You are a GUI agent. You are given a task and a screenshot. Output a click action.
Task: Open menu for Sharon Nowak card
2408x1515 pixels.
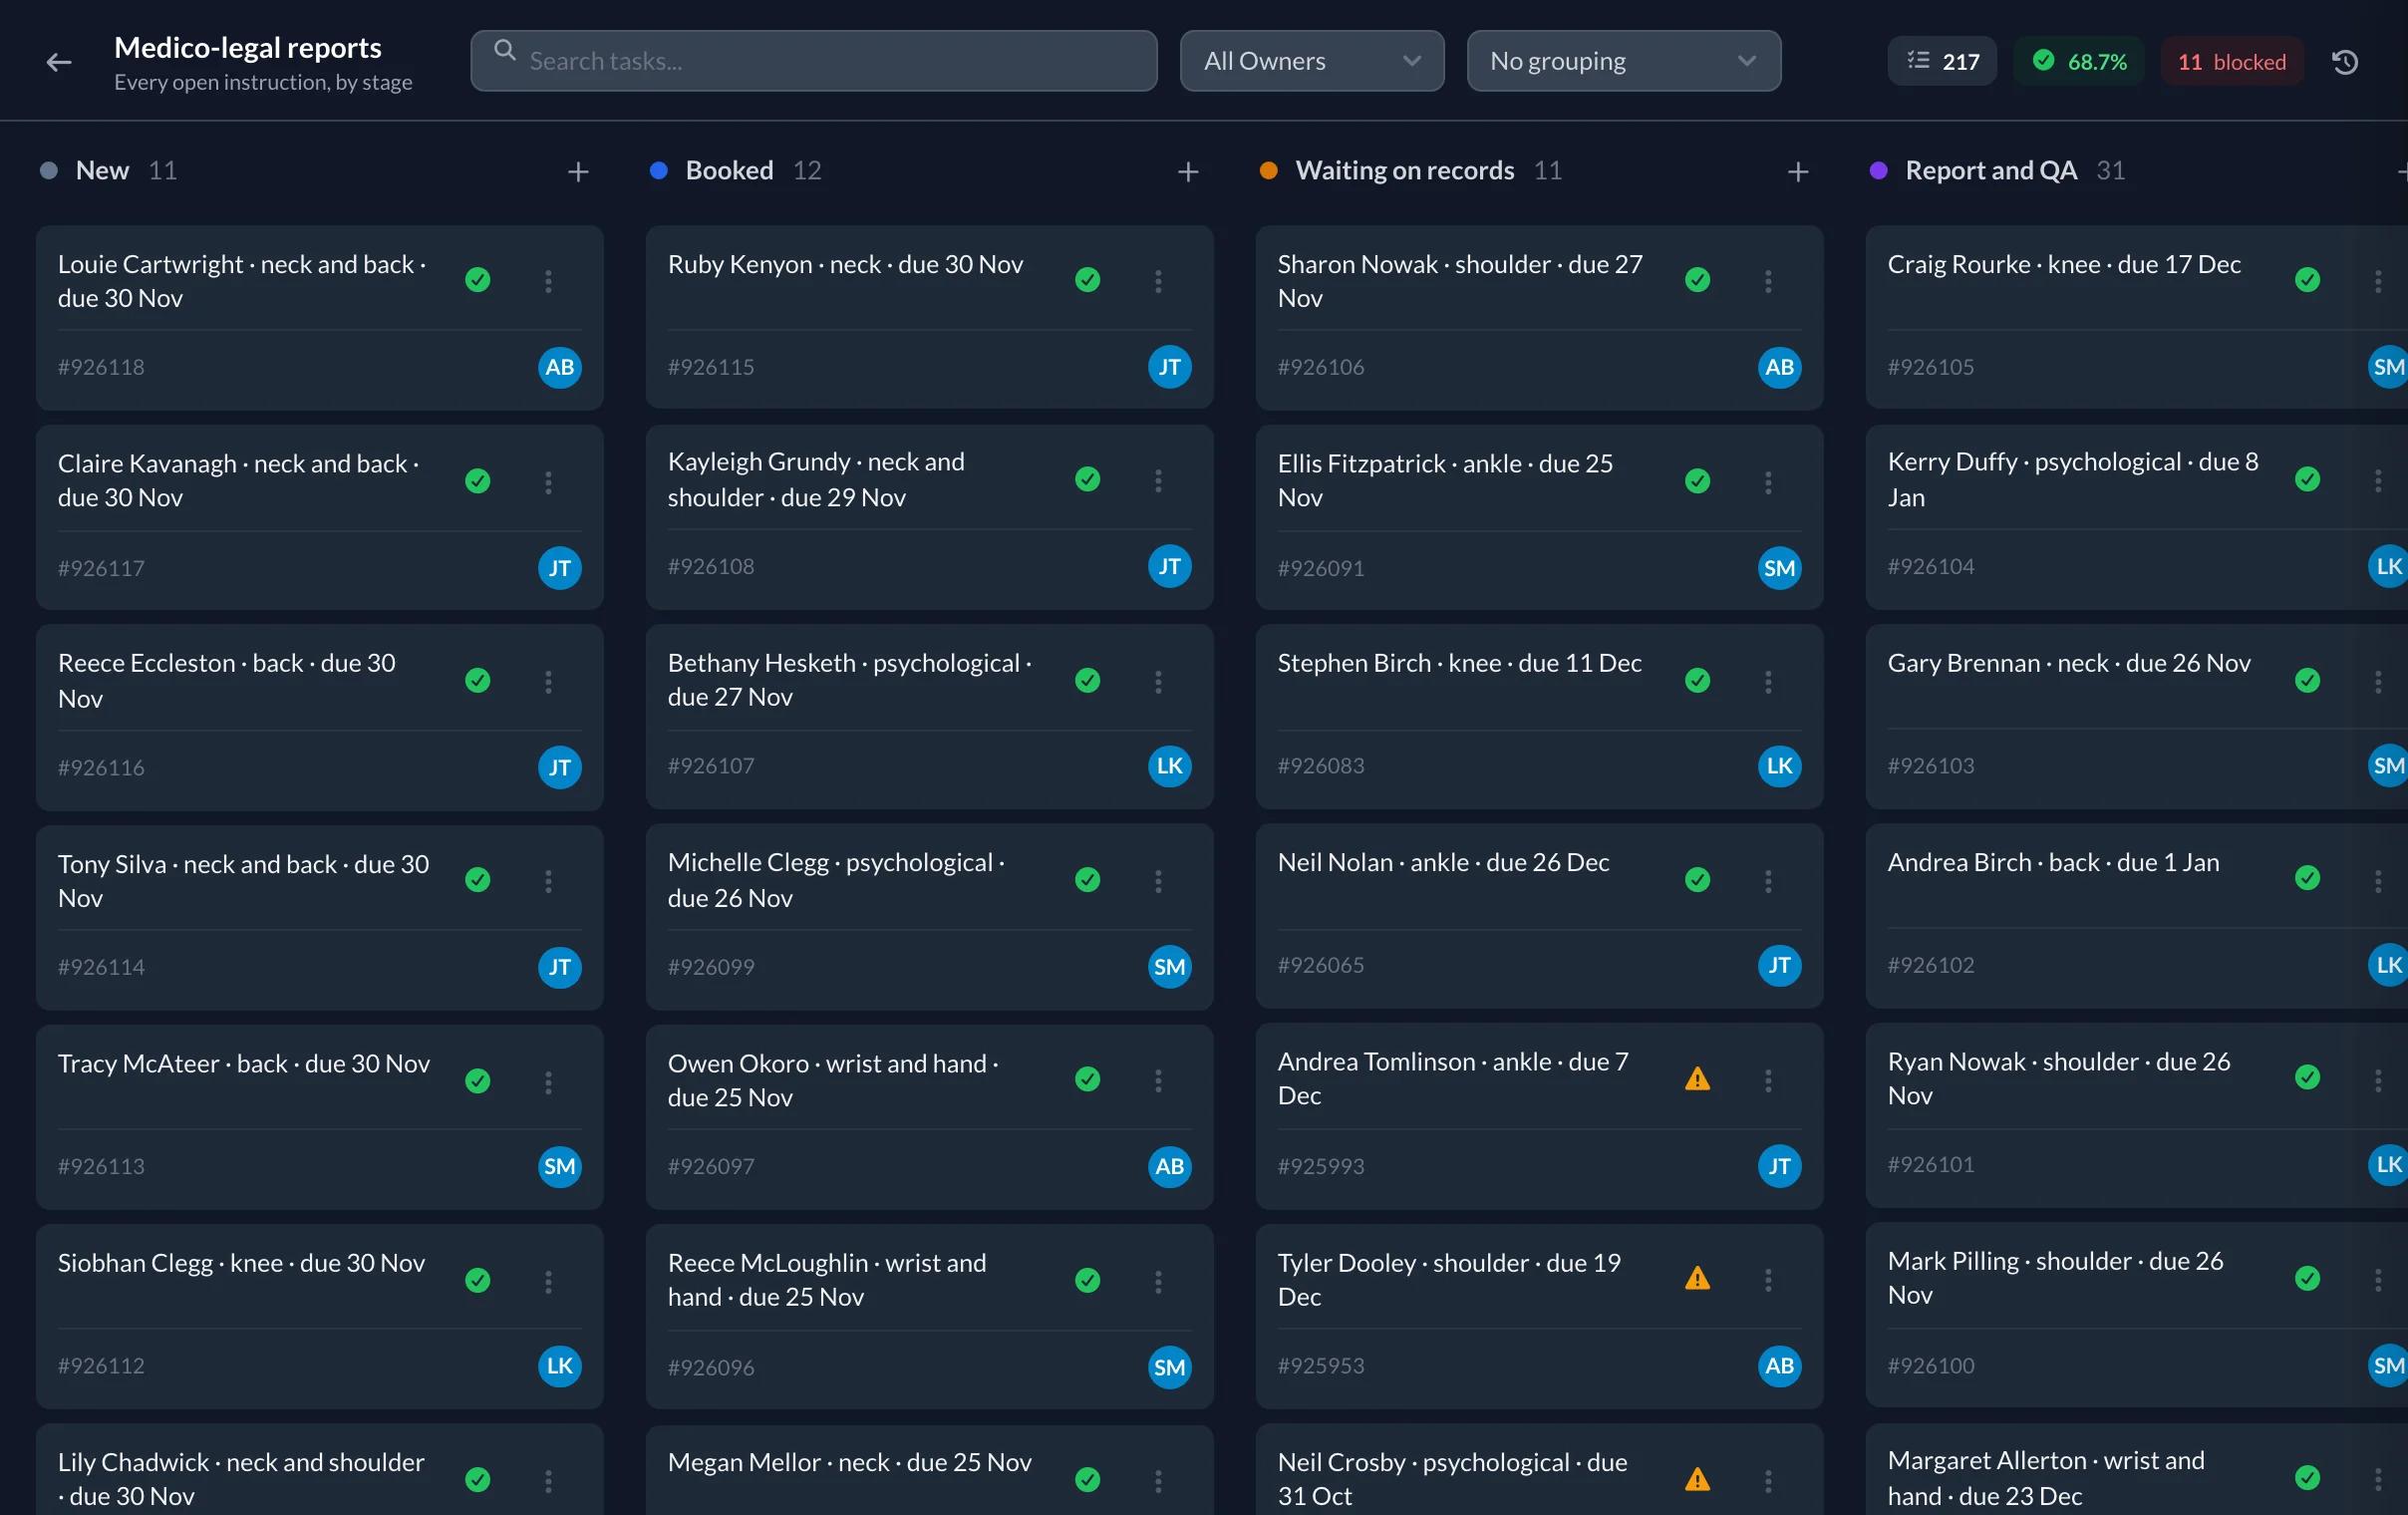pyautogui.click(x=1768, y=281)
